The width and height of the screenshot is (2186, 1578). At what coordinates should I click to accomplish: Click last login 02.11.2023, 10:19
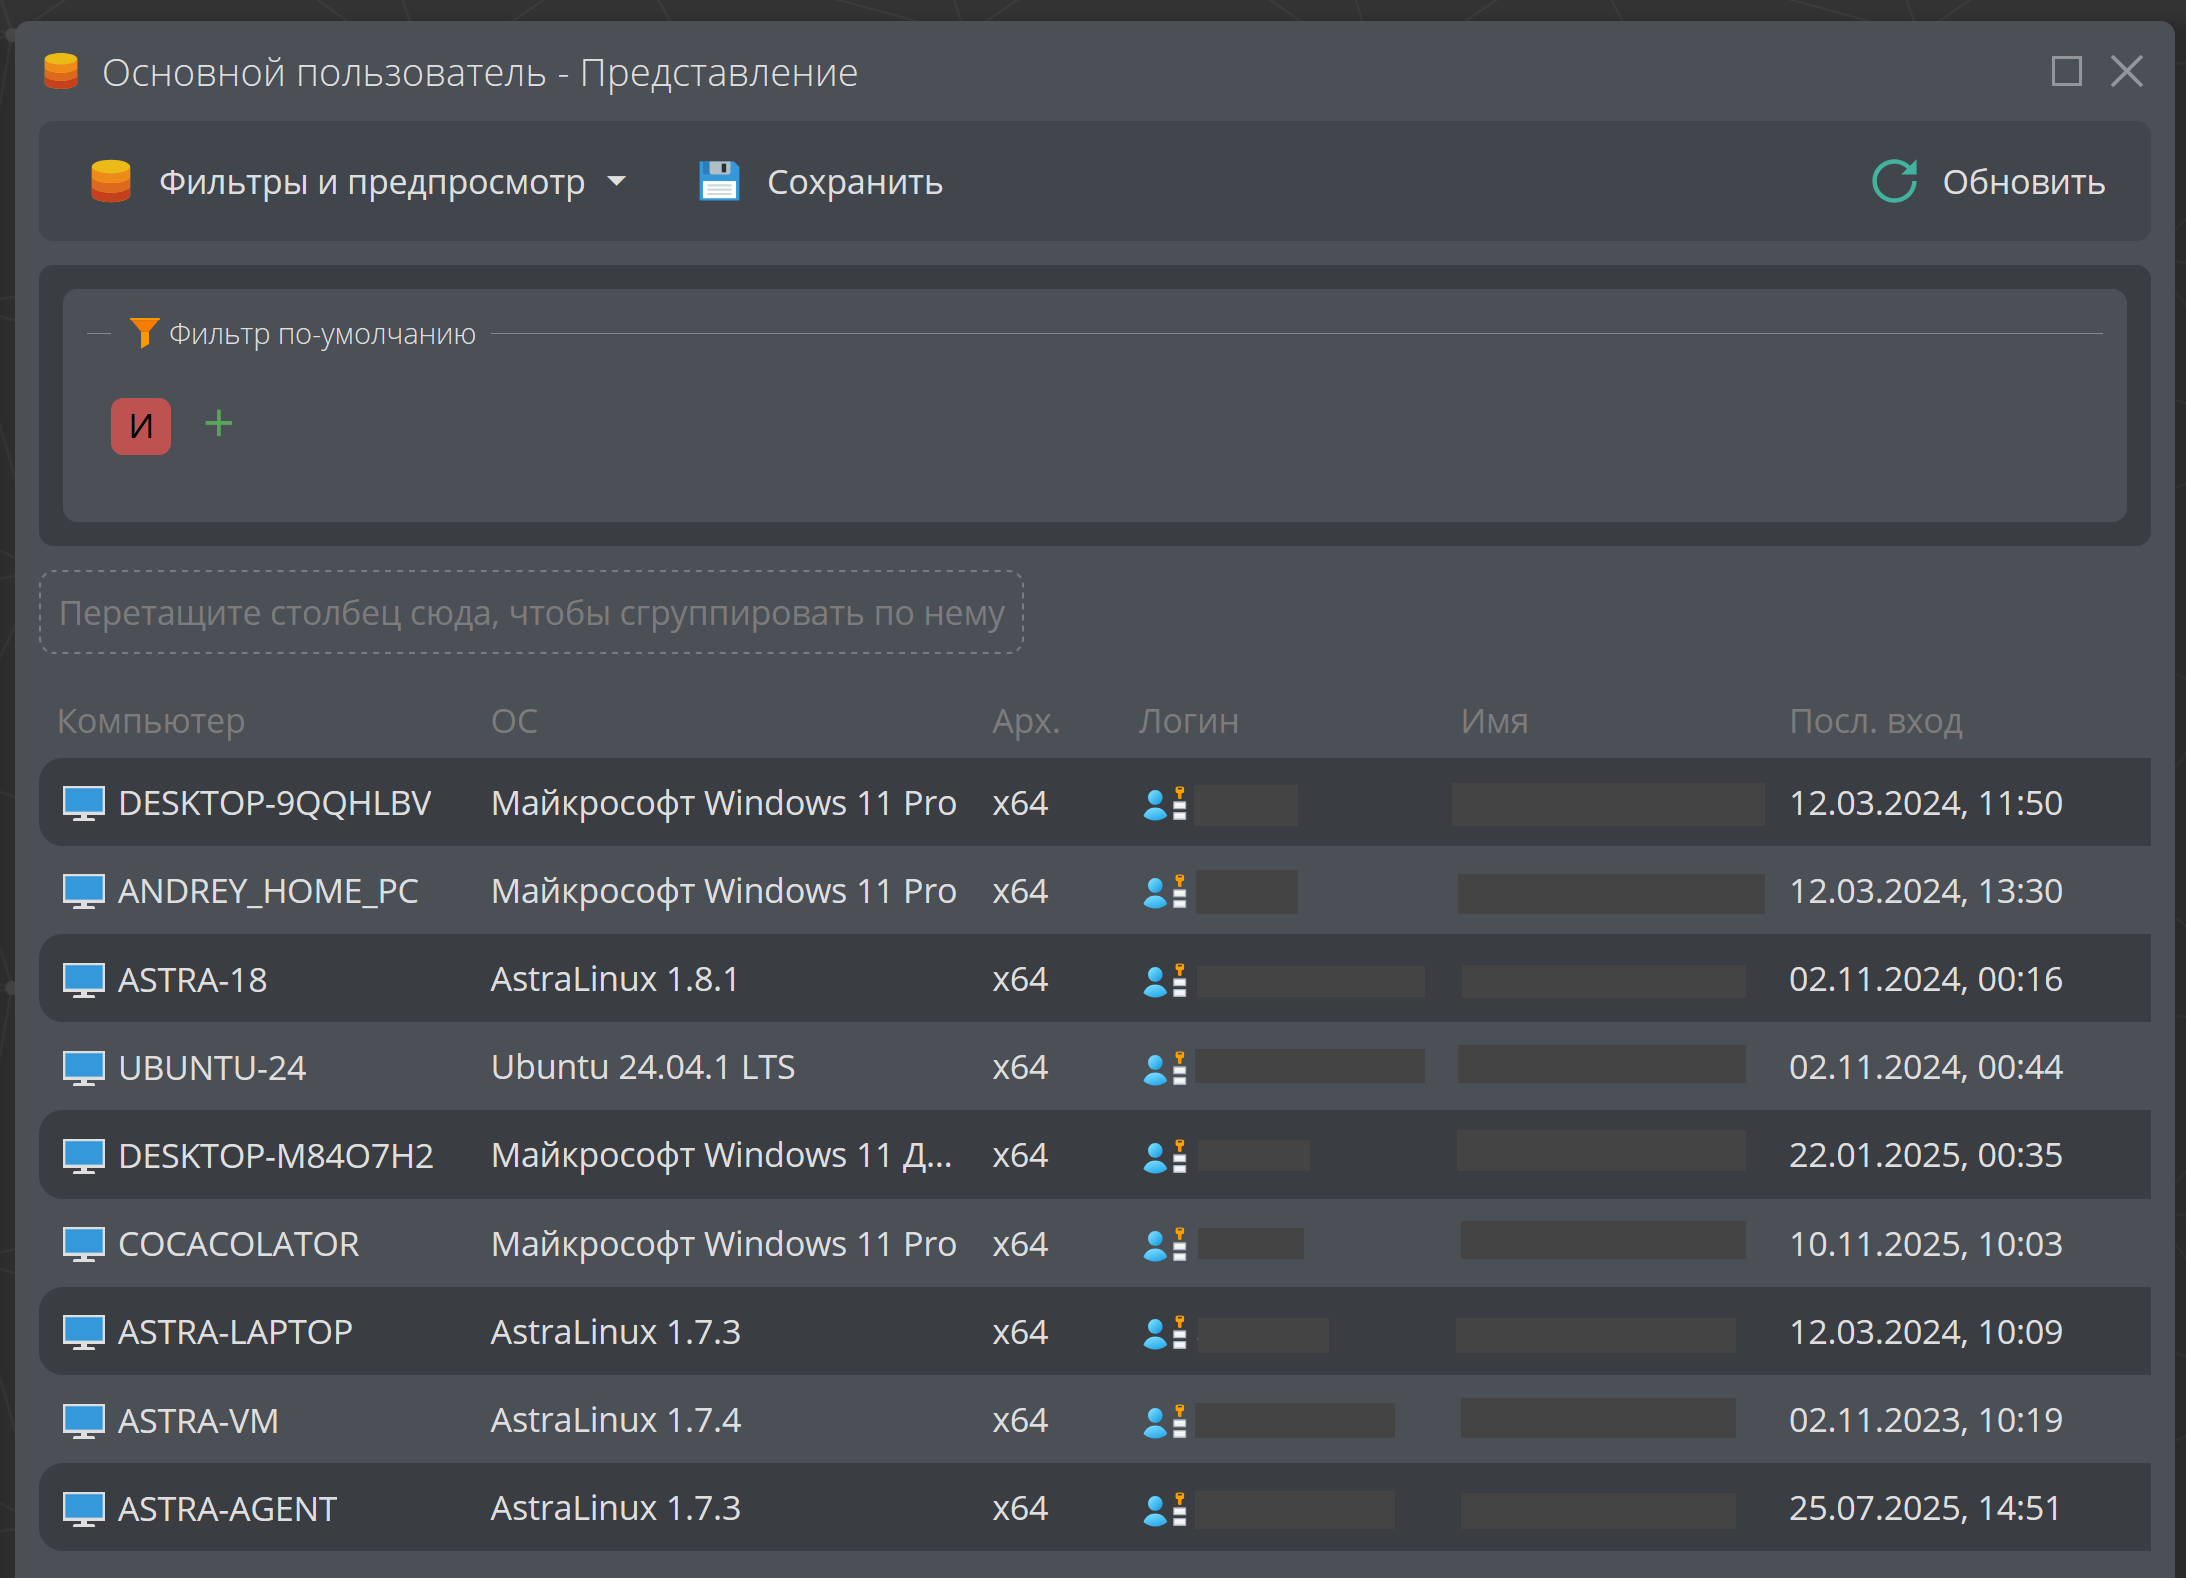point(1926,1421)
